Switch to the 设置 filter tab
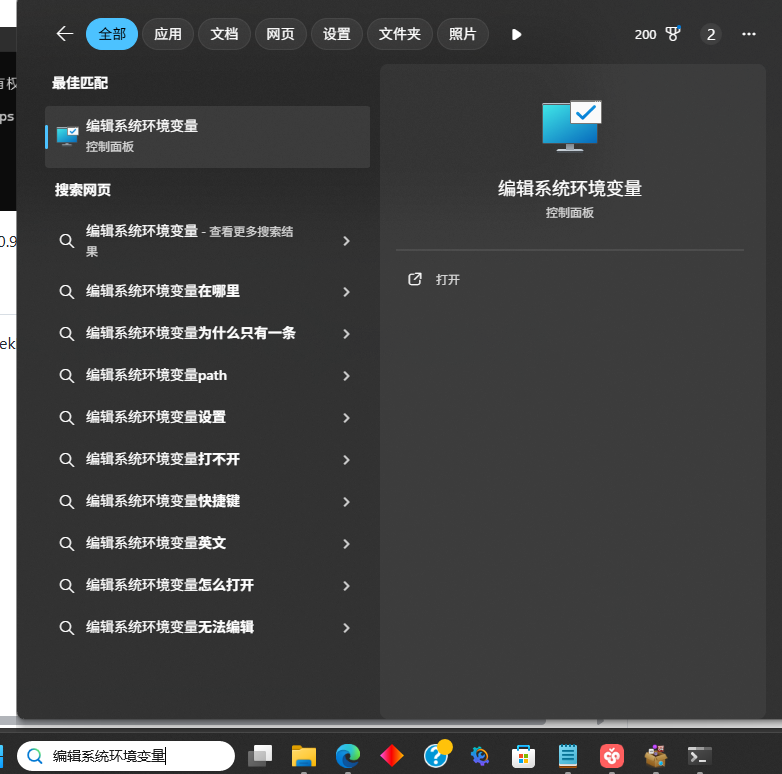Screen dimensions: 782x774 pyautogui.click(x=337, y=34)
